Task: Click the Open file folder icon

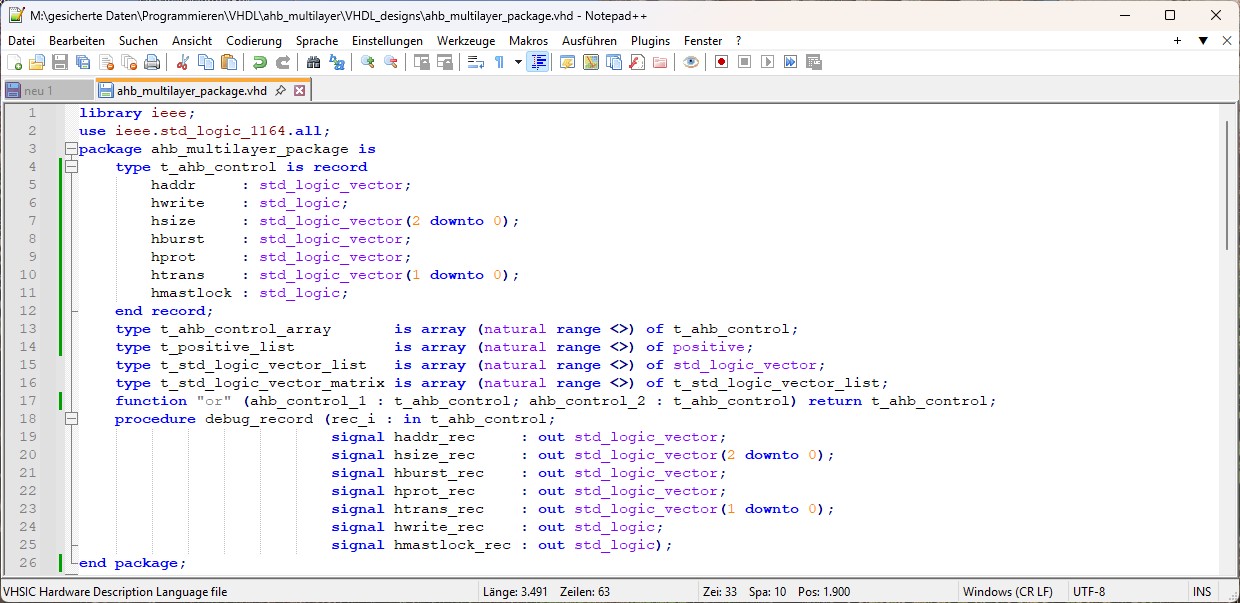Action: 37,62
